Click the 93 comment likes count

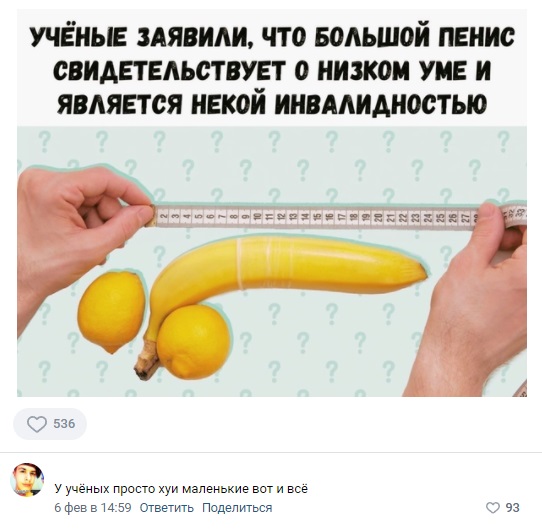(513, 508)
